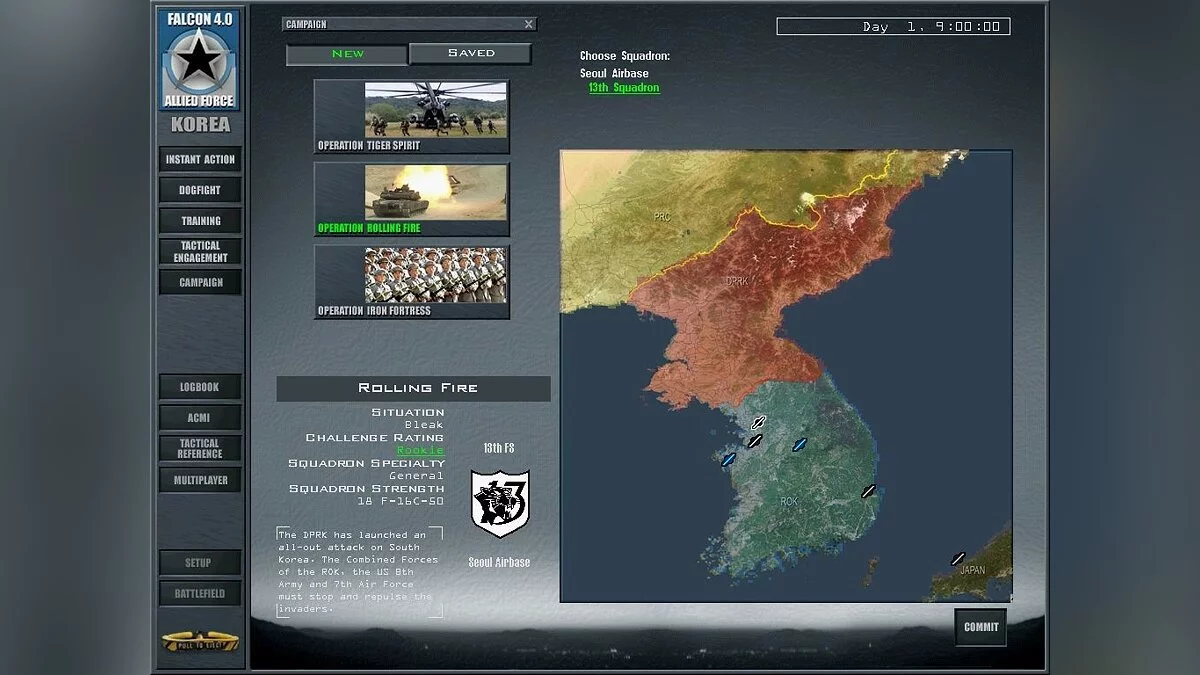Click the PRC label on the map

point(662,216)
